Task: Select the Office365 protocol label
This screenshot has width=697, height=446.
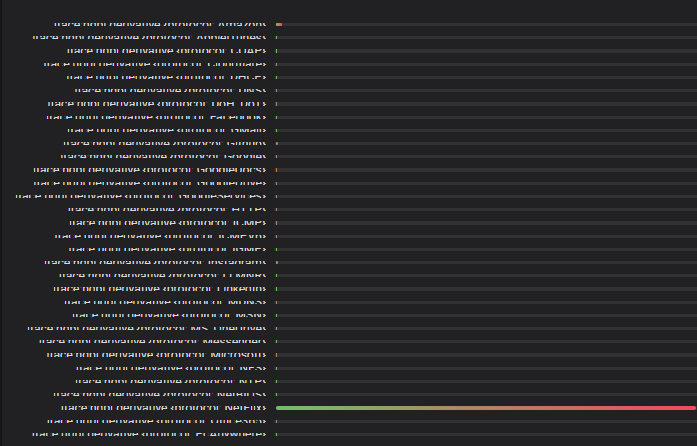Action: click(x=156, y=421)
